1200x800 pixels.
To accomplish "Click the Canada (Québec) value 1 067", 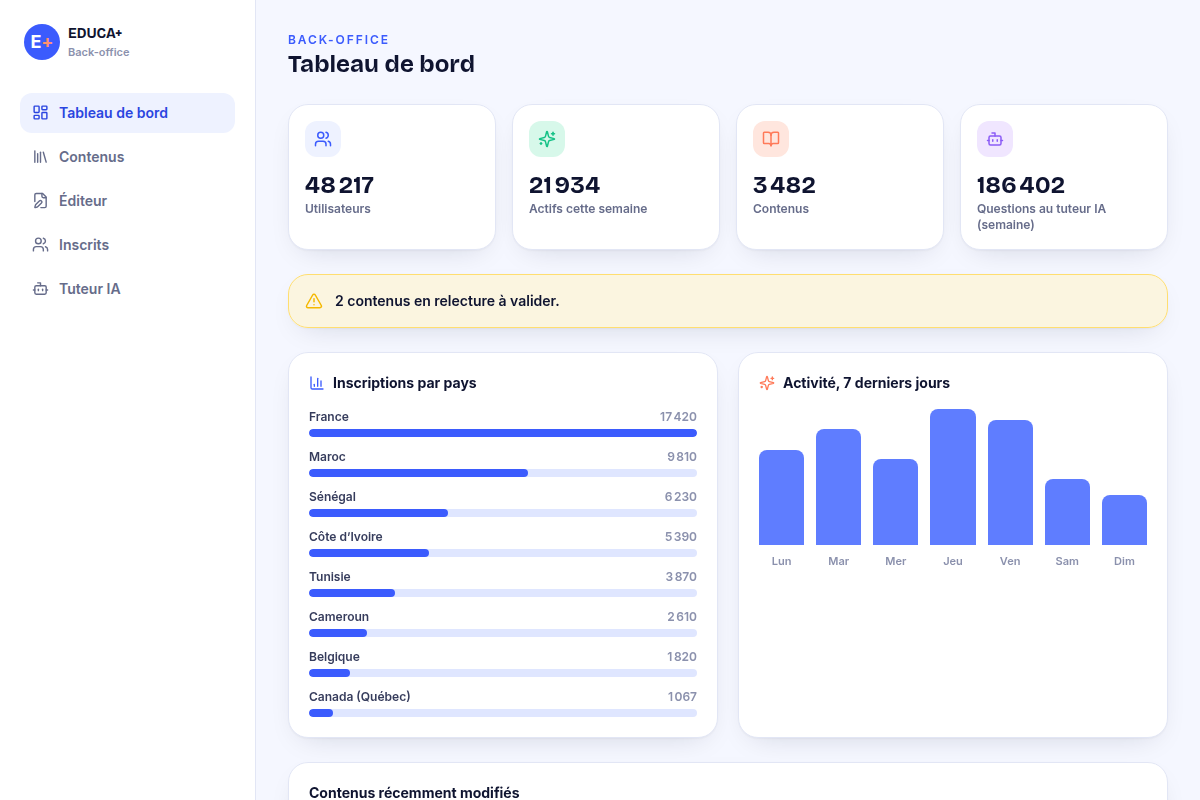I will click(682, 697).
